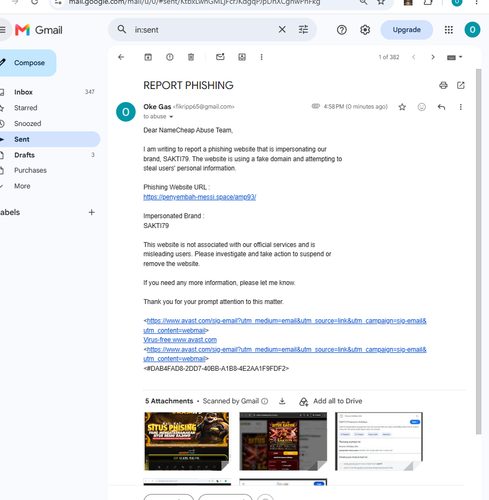This screenshot has width=489, height=500.
Task: Open the Google account avatar
Action: click(x=472, y=30)
